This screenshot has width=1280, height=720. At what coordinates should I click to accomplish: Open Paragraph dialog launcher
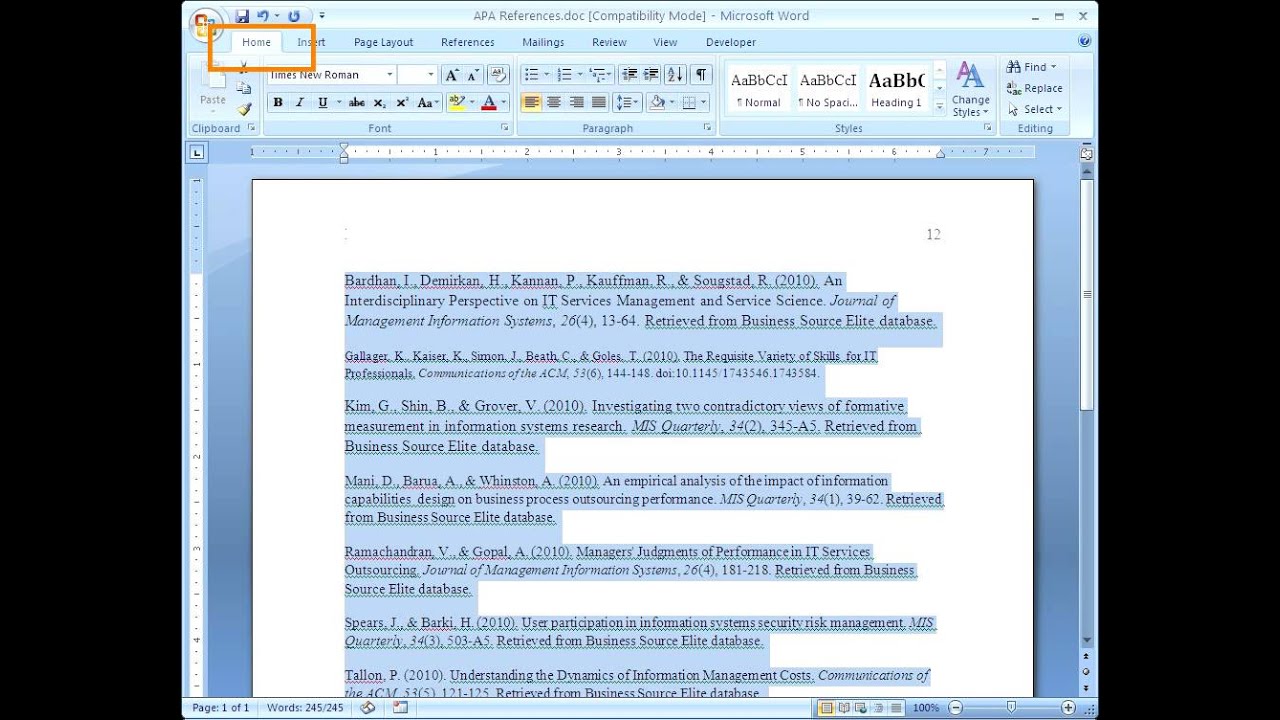[707, 128]
